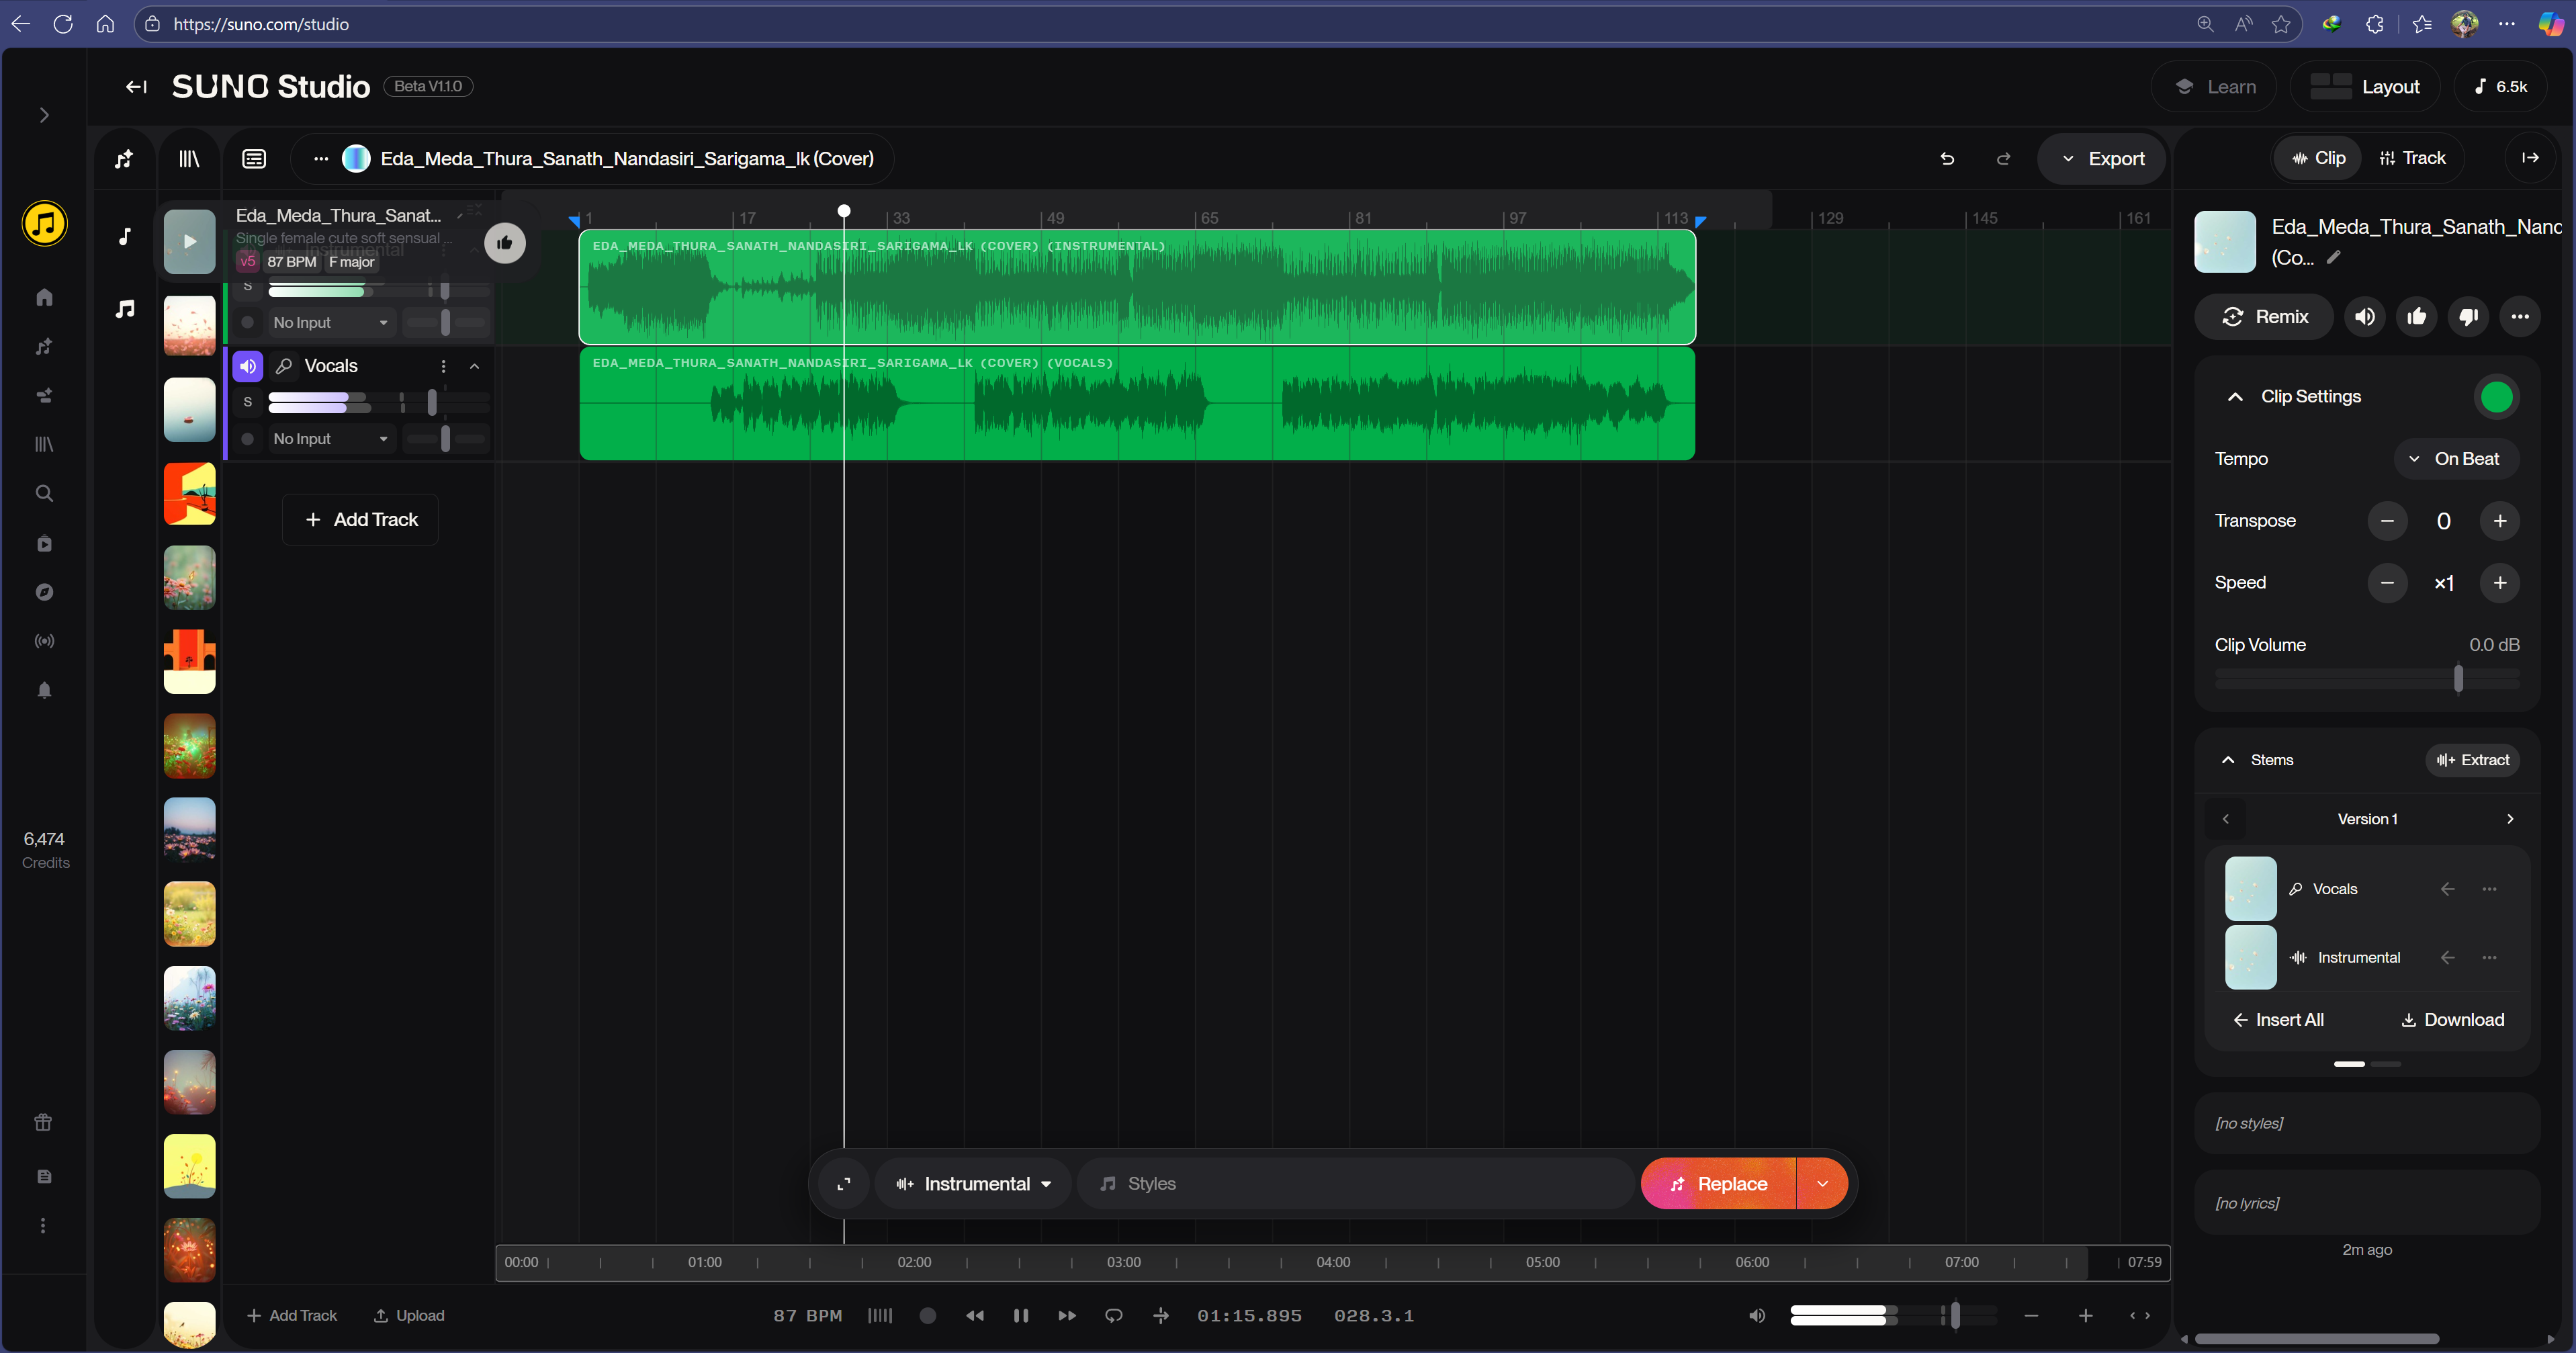Toggle the master volume speaker mute
The image size is (2576, 1353).
[x=1757, y=1316]
